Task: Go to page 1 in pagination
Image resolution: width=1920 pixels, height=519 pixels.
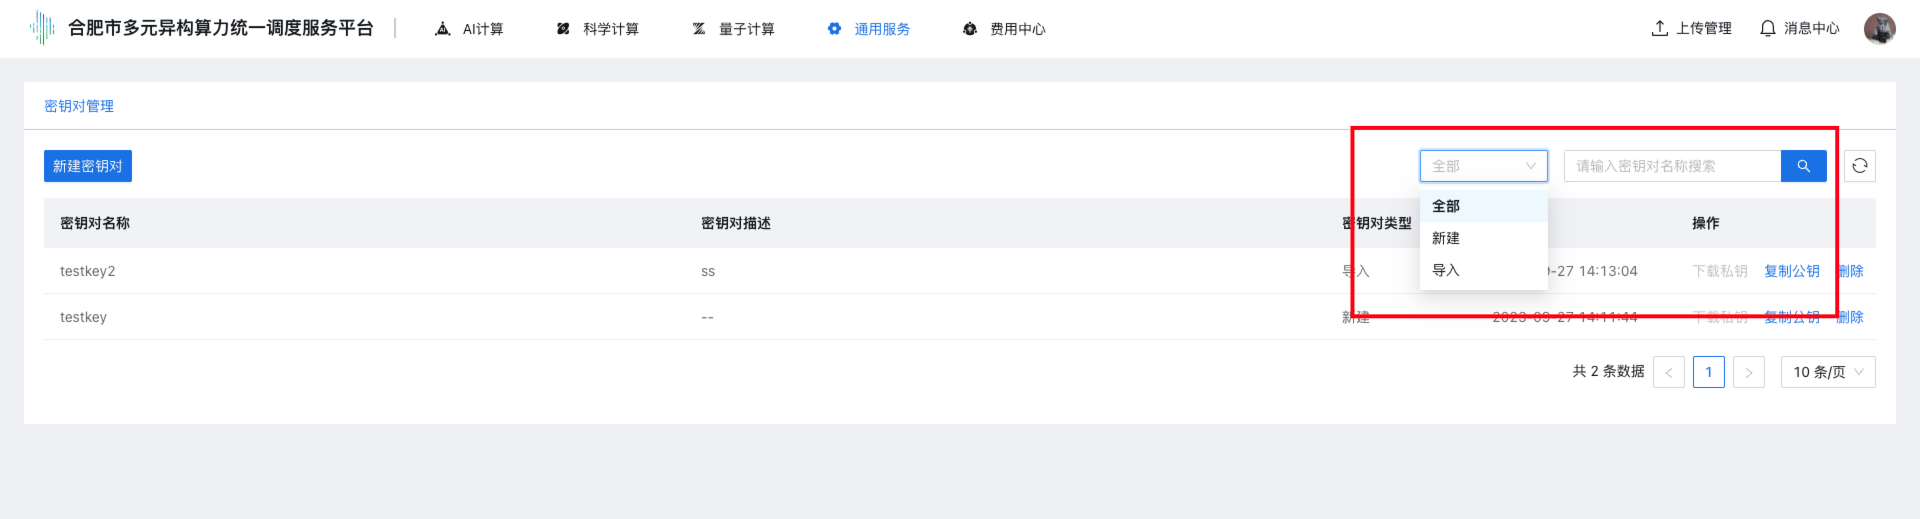Action: point(1708,372)
